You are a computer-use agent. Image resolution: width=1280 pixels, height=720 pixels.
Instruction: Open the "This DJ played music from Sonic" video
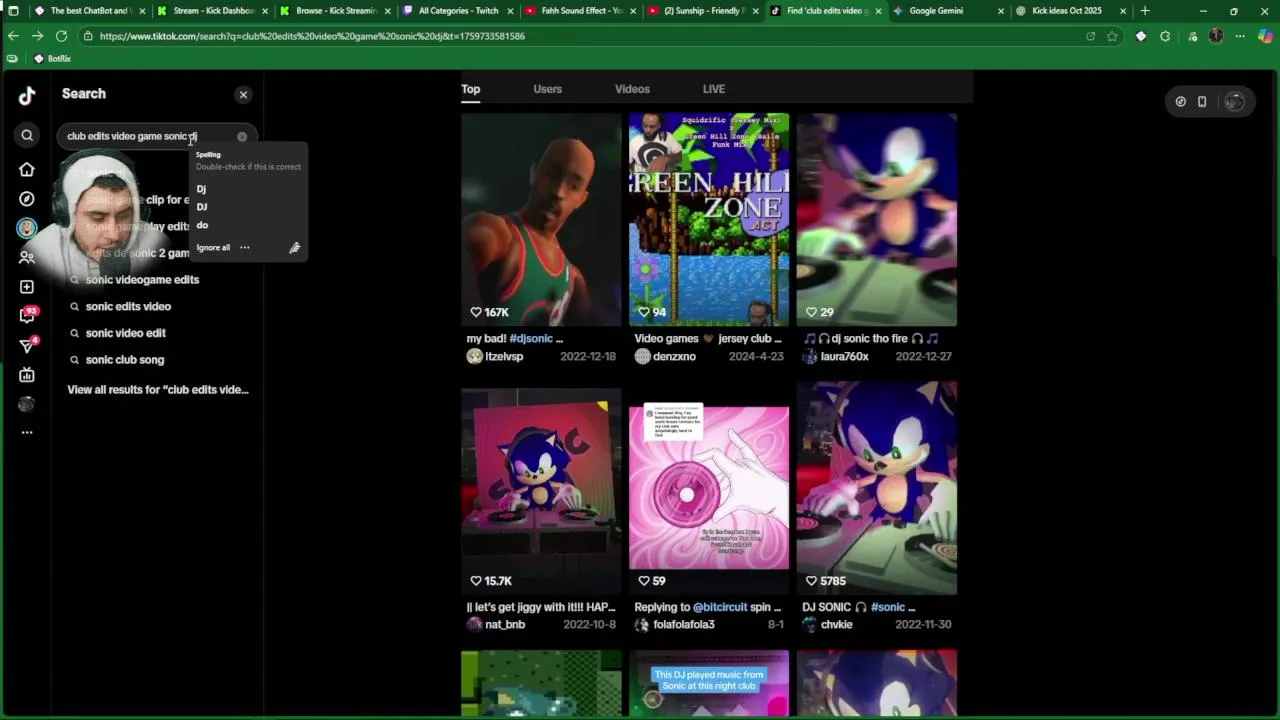coord(709,684)
